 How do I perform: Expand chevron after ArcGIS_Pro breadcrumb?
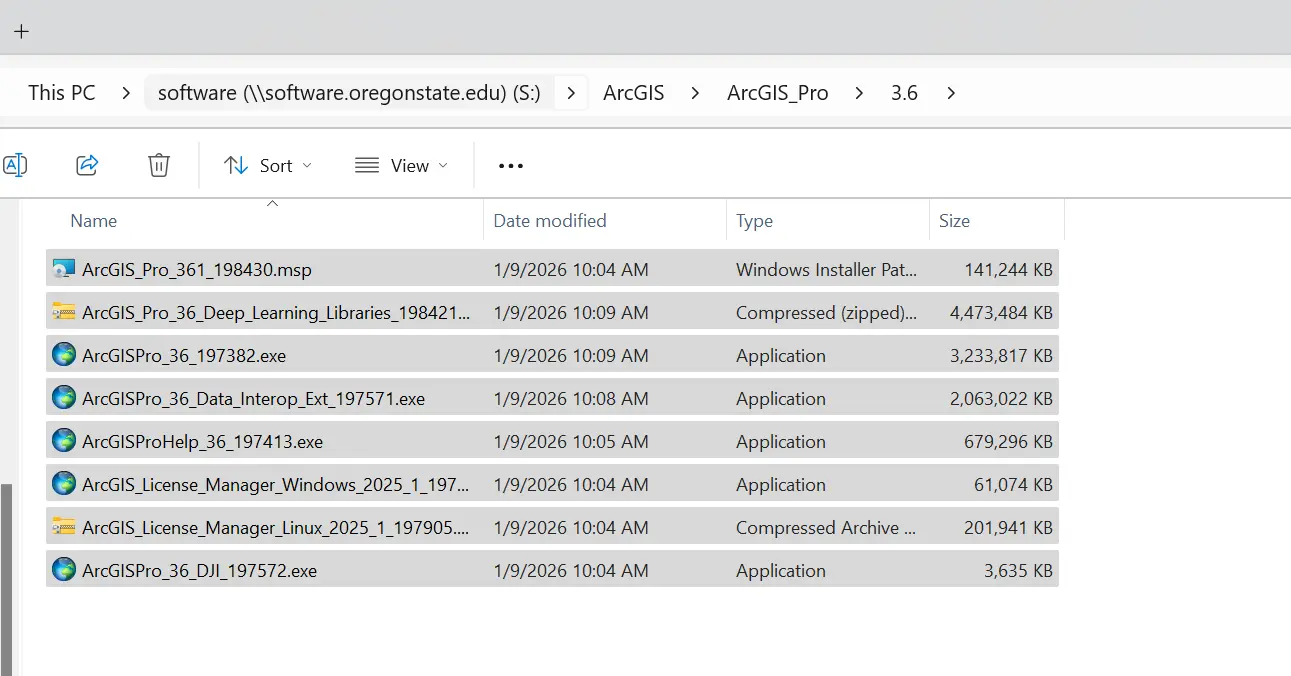[x=859, y=93]
